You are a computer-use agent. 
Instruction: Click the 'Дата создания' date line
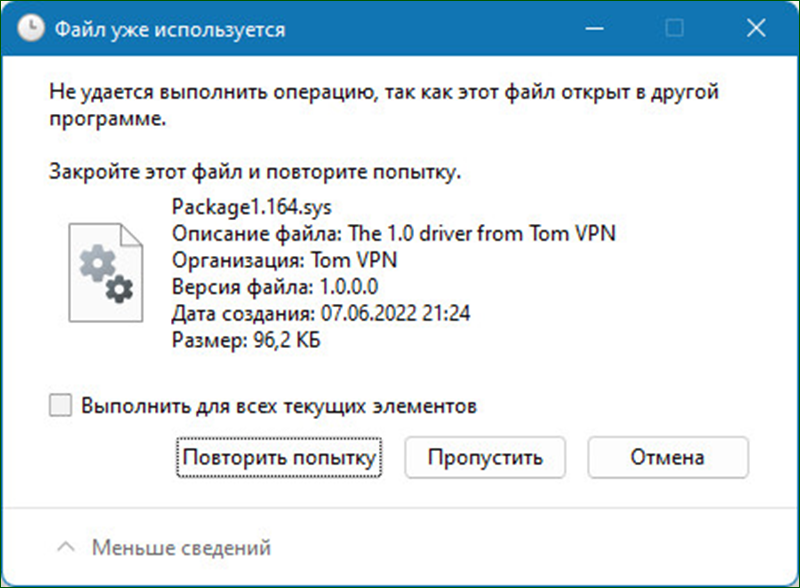[321, 313]
